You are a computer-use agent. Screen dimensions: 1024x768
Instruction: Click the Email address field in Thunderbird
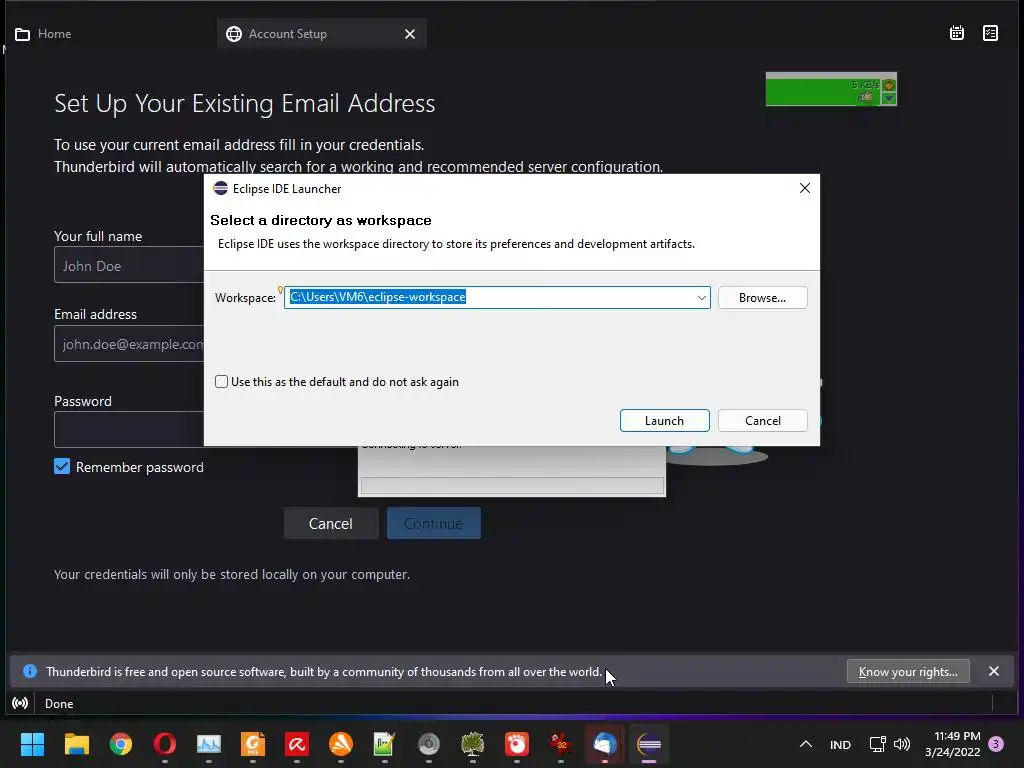coord(129,344)
